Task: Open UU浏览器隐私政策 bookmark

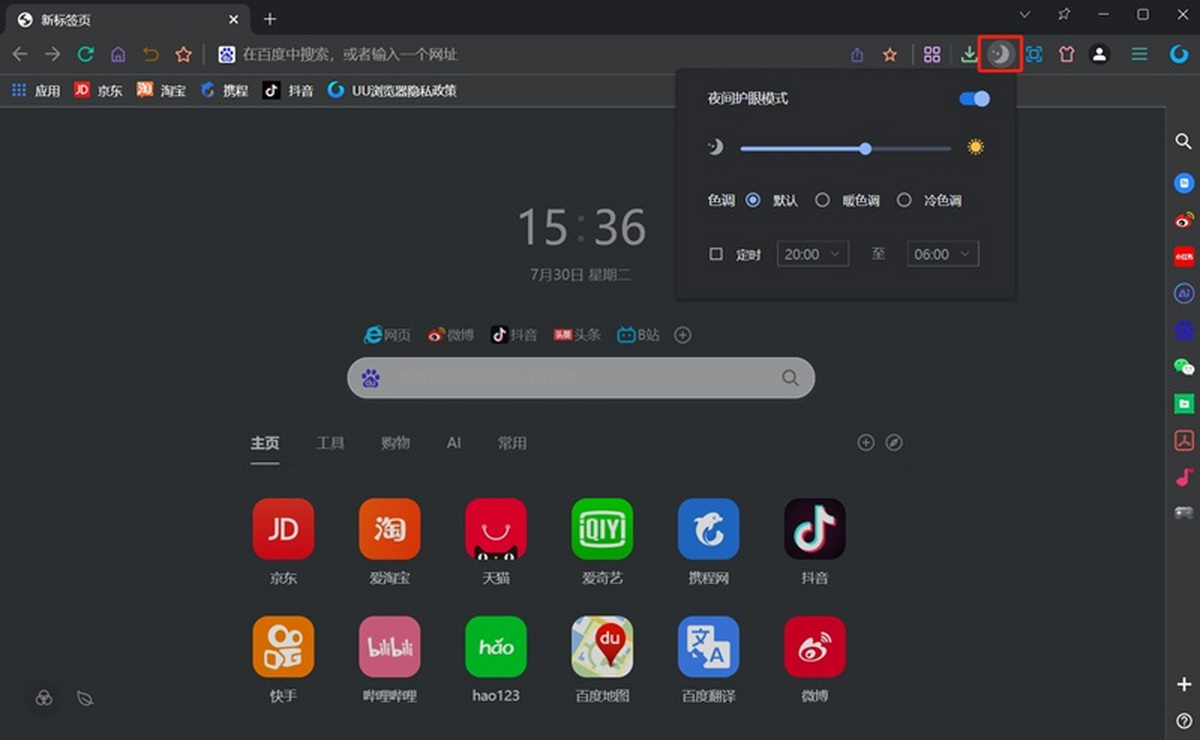Action: 392,90
